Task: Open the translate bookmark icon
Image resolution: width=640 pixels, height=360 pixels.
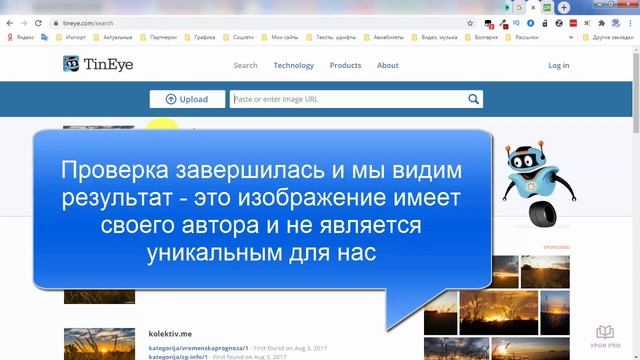Action: pyautogui.click(x=44, y=37)
